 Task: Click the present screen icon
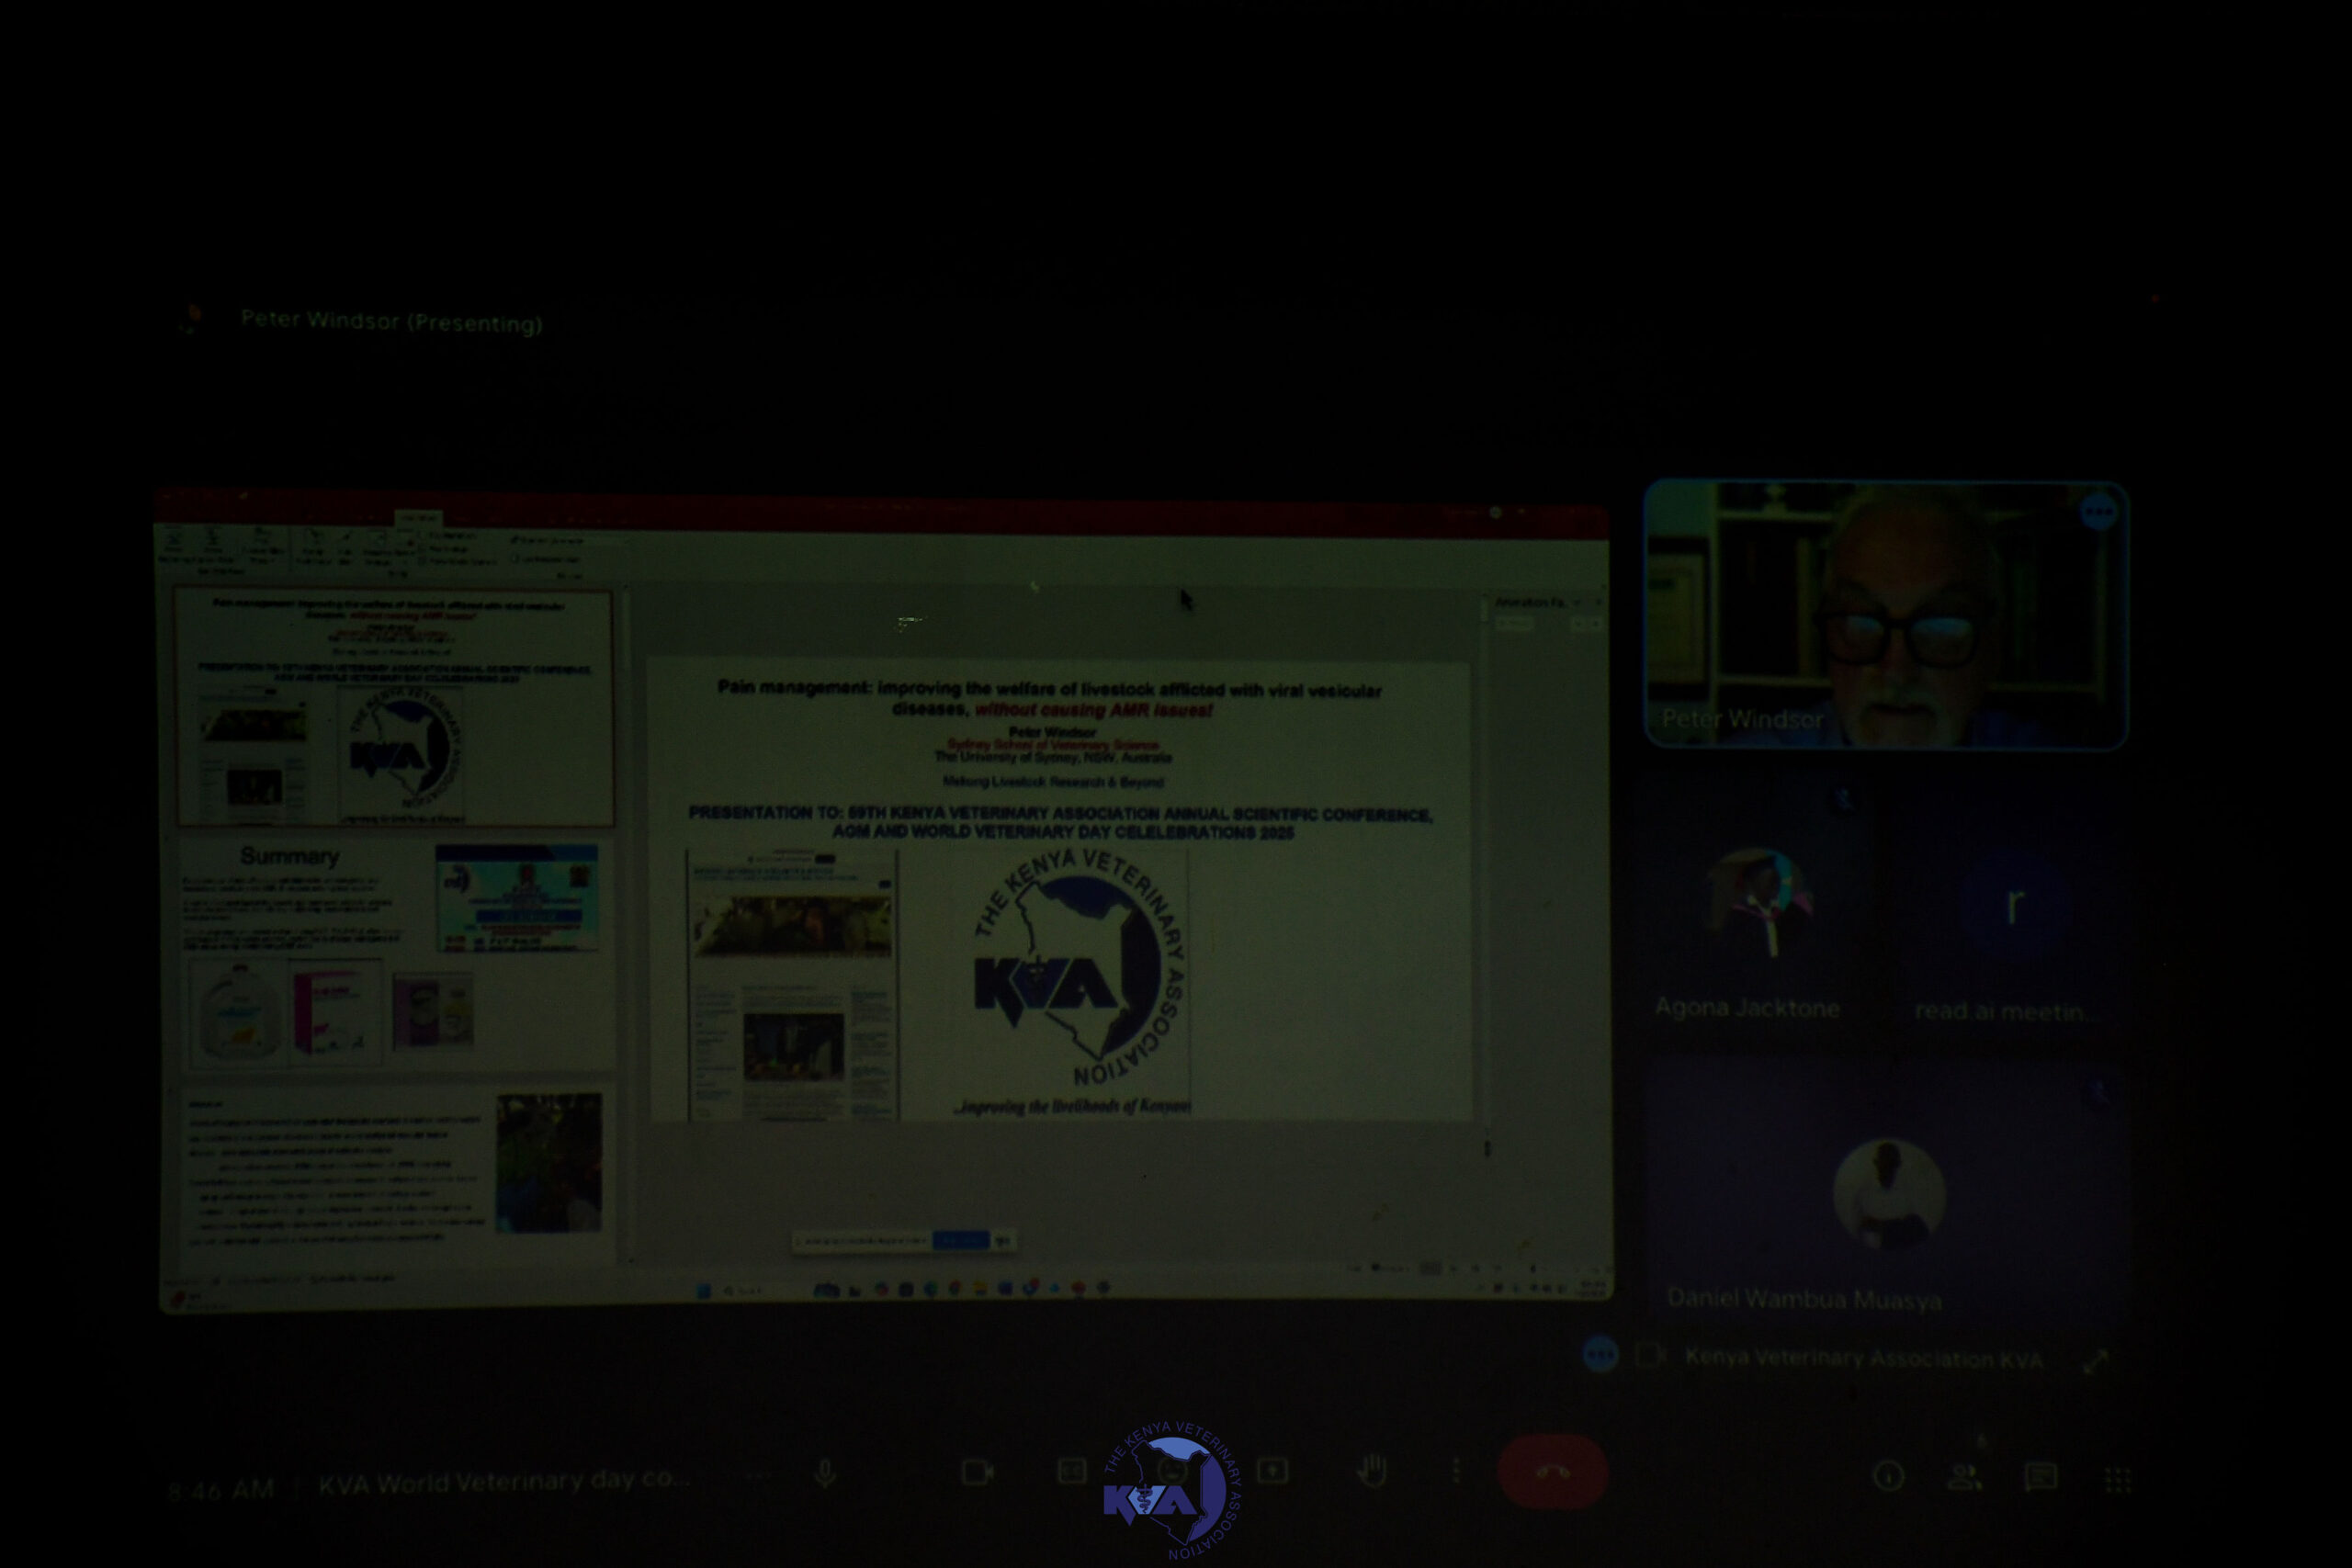tap(1272, 1471)
